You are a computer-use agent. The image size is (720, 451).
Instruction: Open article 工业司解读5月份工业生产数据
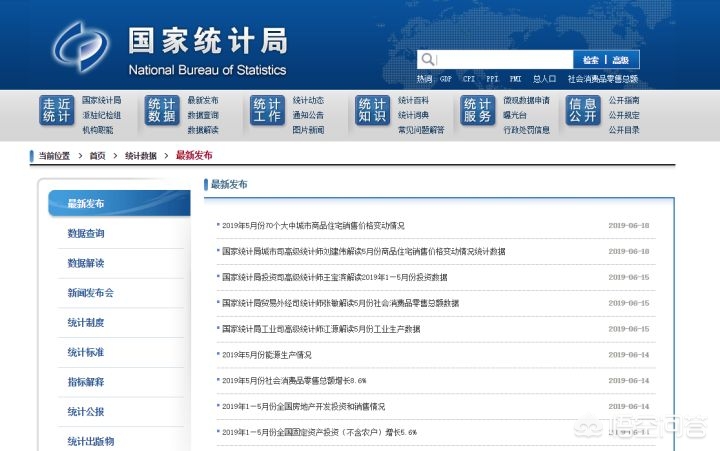coord(321,329)
